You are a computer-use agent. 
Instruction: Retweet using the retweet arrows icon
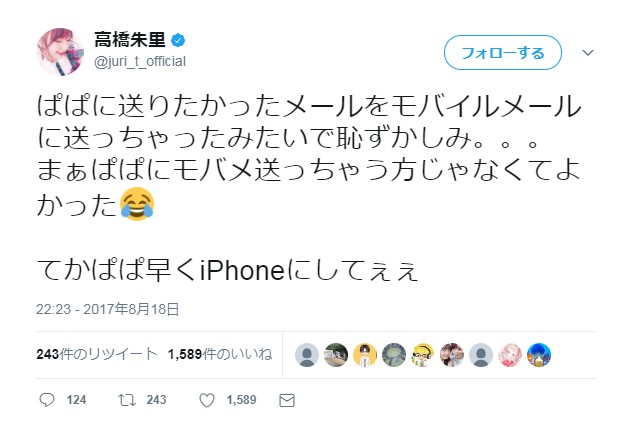click(127, 400)
